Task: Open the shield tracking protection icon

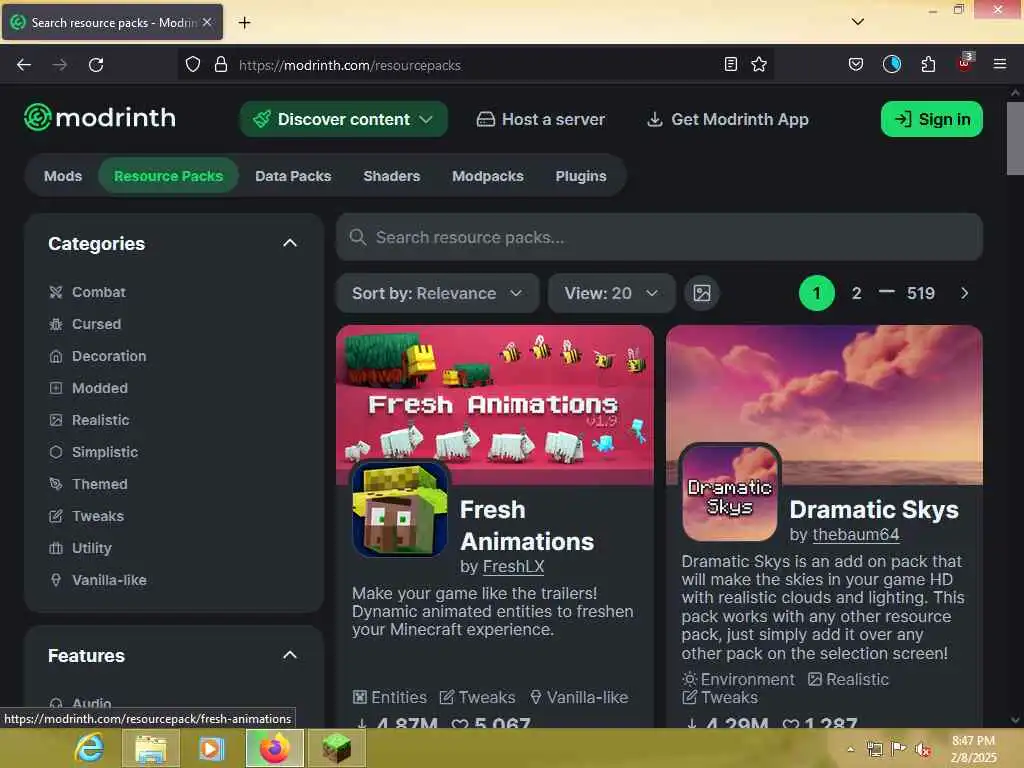Action: [193, 65]
